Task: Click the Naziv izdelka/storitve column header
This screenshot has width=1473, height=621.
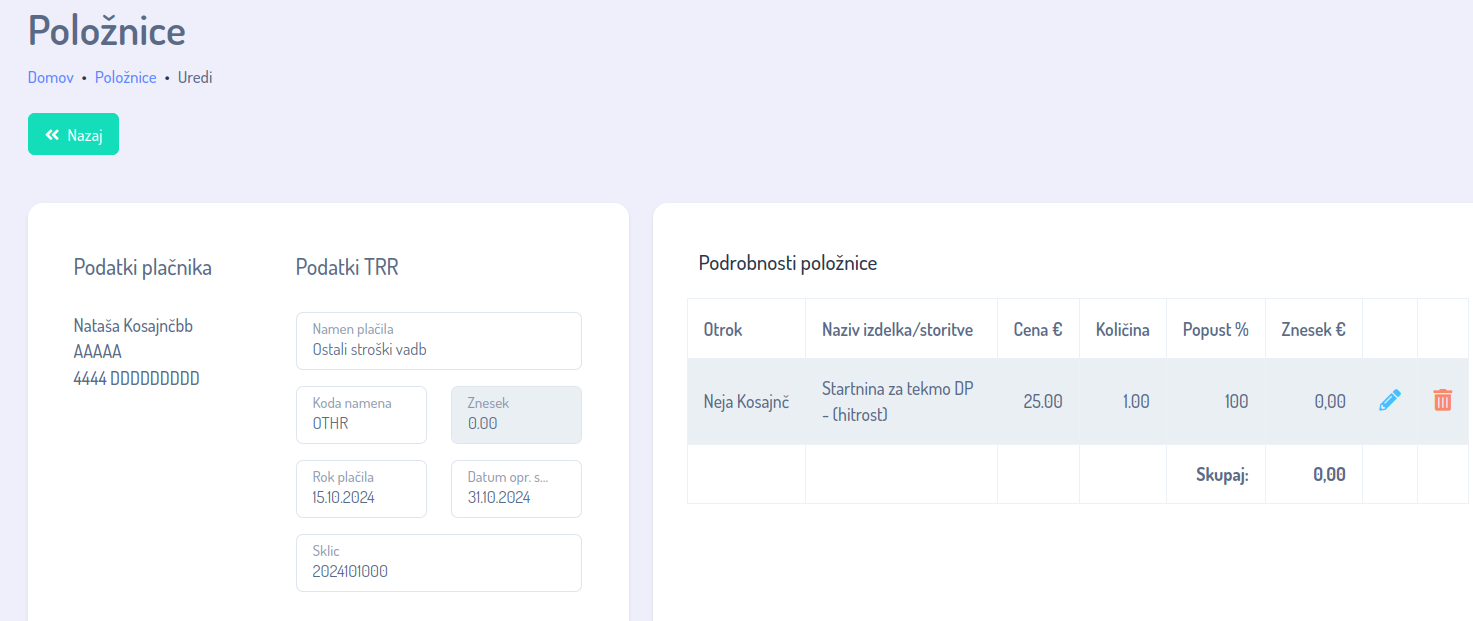Action: pos(897,329)
